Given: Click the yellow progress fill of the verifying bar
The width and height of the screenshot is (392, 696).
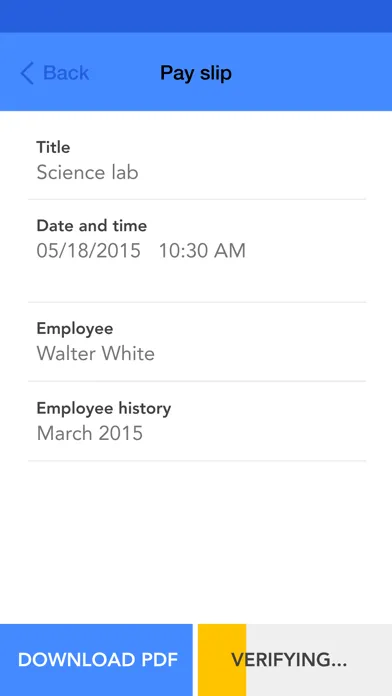Looking at the screenshot, I should (222, 660).
